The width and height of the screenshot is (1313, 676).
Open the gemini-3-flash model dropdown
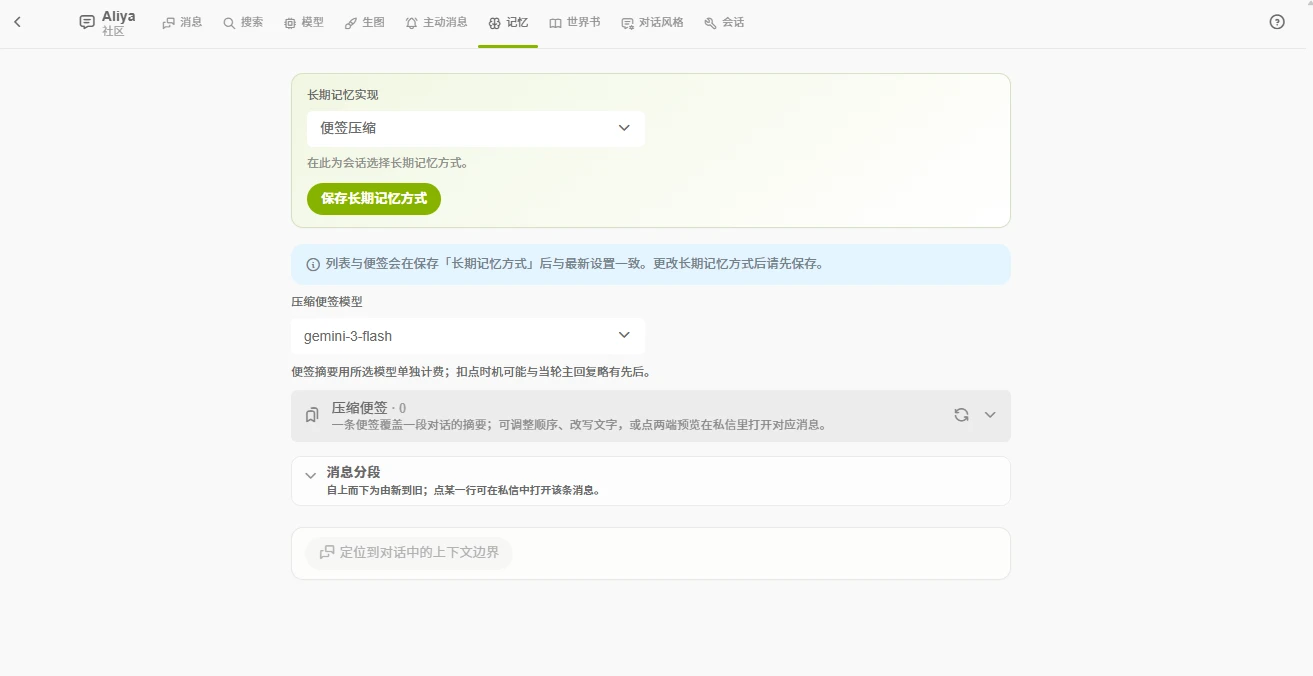[468, 336]
